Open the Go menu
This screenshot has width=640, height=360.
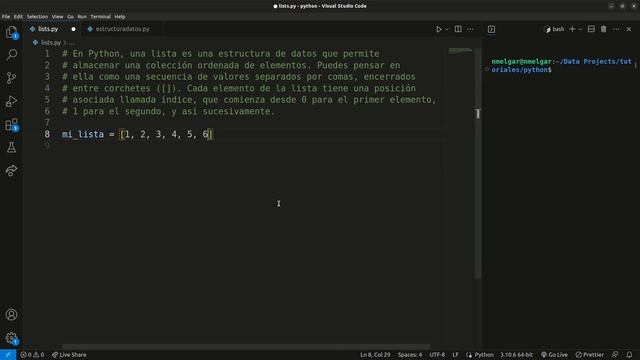click(71, 17)
